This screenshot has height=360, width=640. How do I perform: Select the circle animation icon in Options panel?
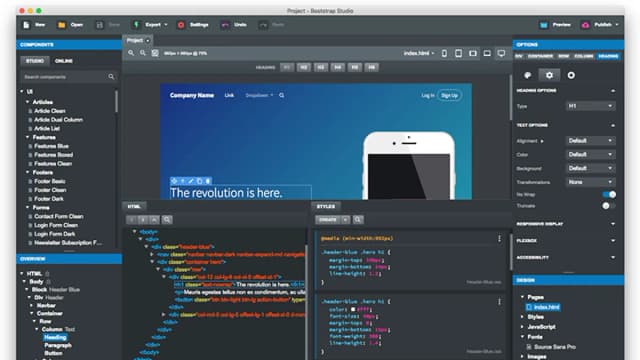coord(571,75)
